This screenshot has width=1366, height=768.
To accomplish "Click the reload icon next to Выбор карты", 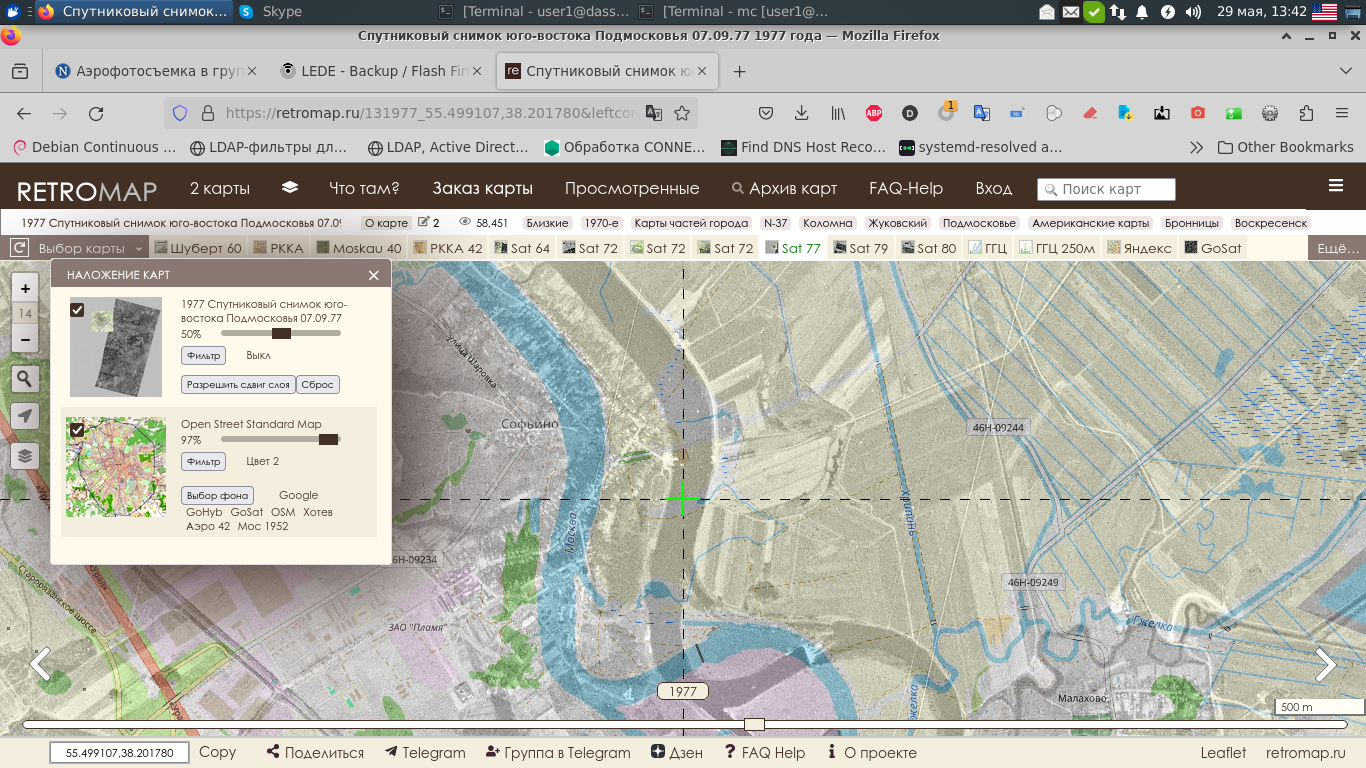I will pyautogui.click(x=17, y=246).
